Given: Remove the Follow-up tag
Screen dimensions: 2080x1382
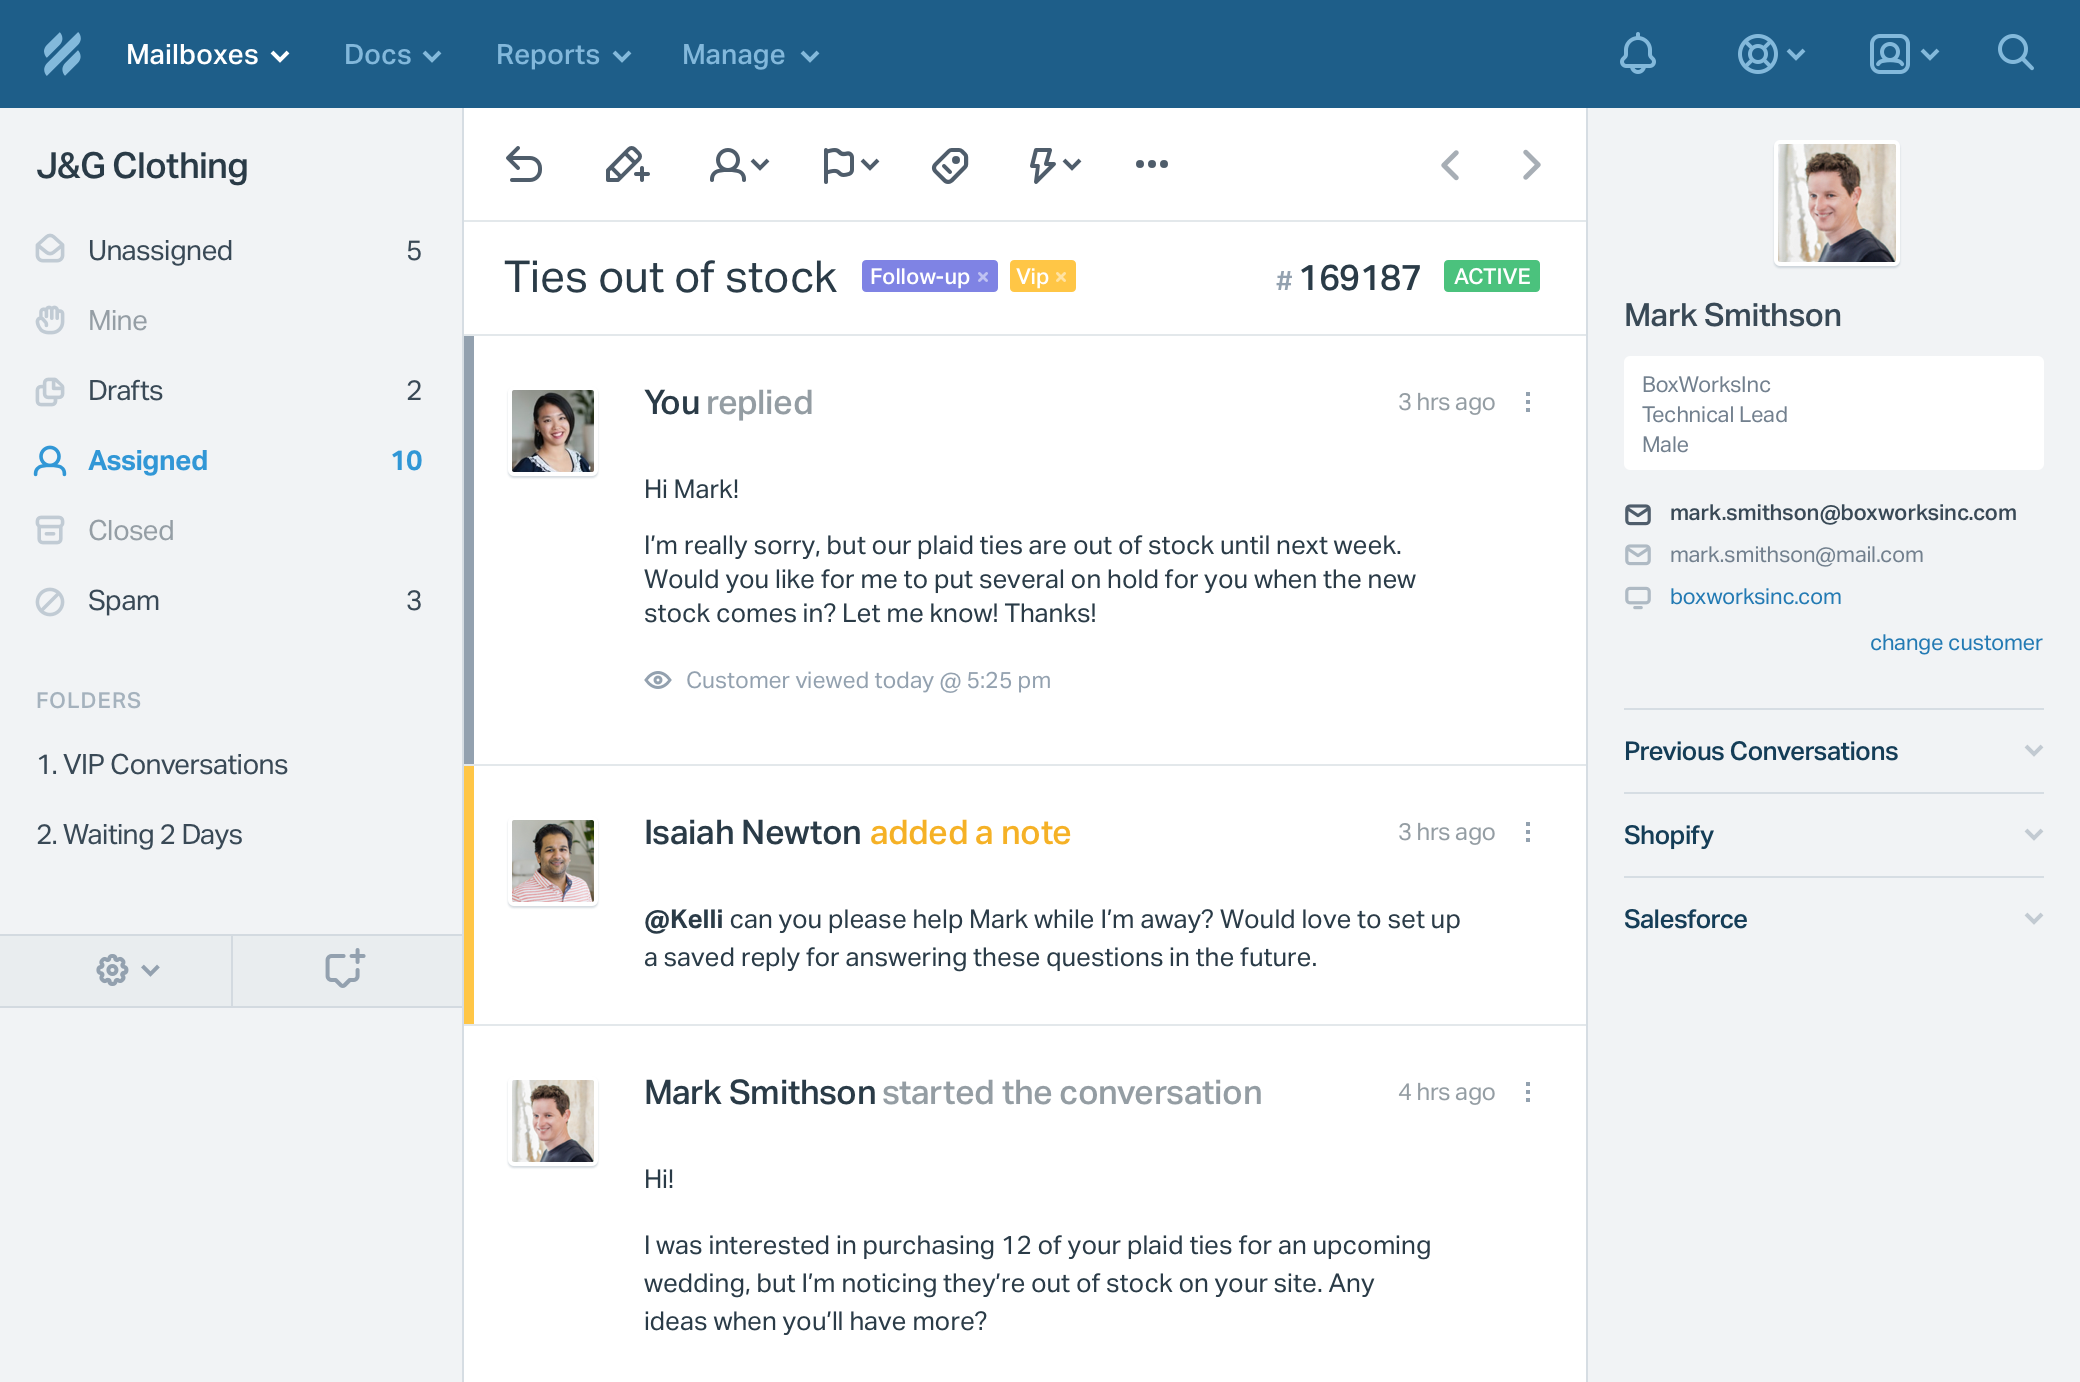Looking at the screenshot, I should click(984, 277).
